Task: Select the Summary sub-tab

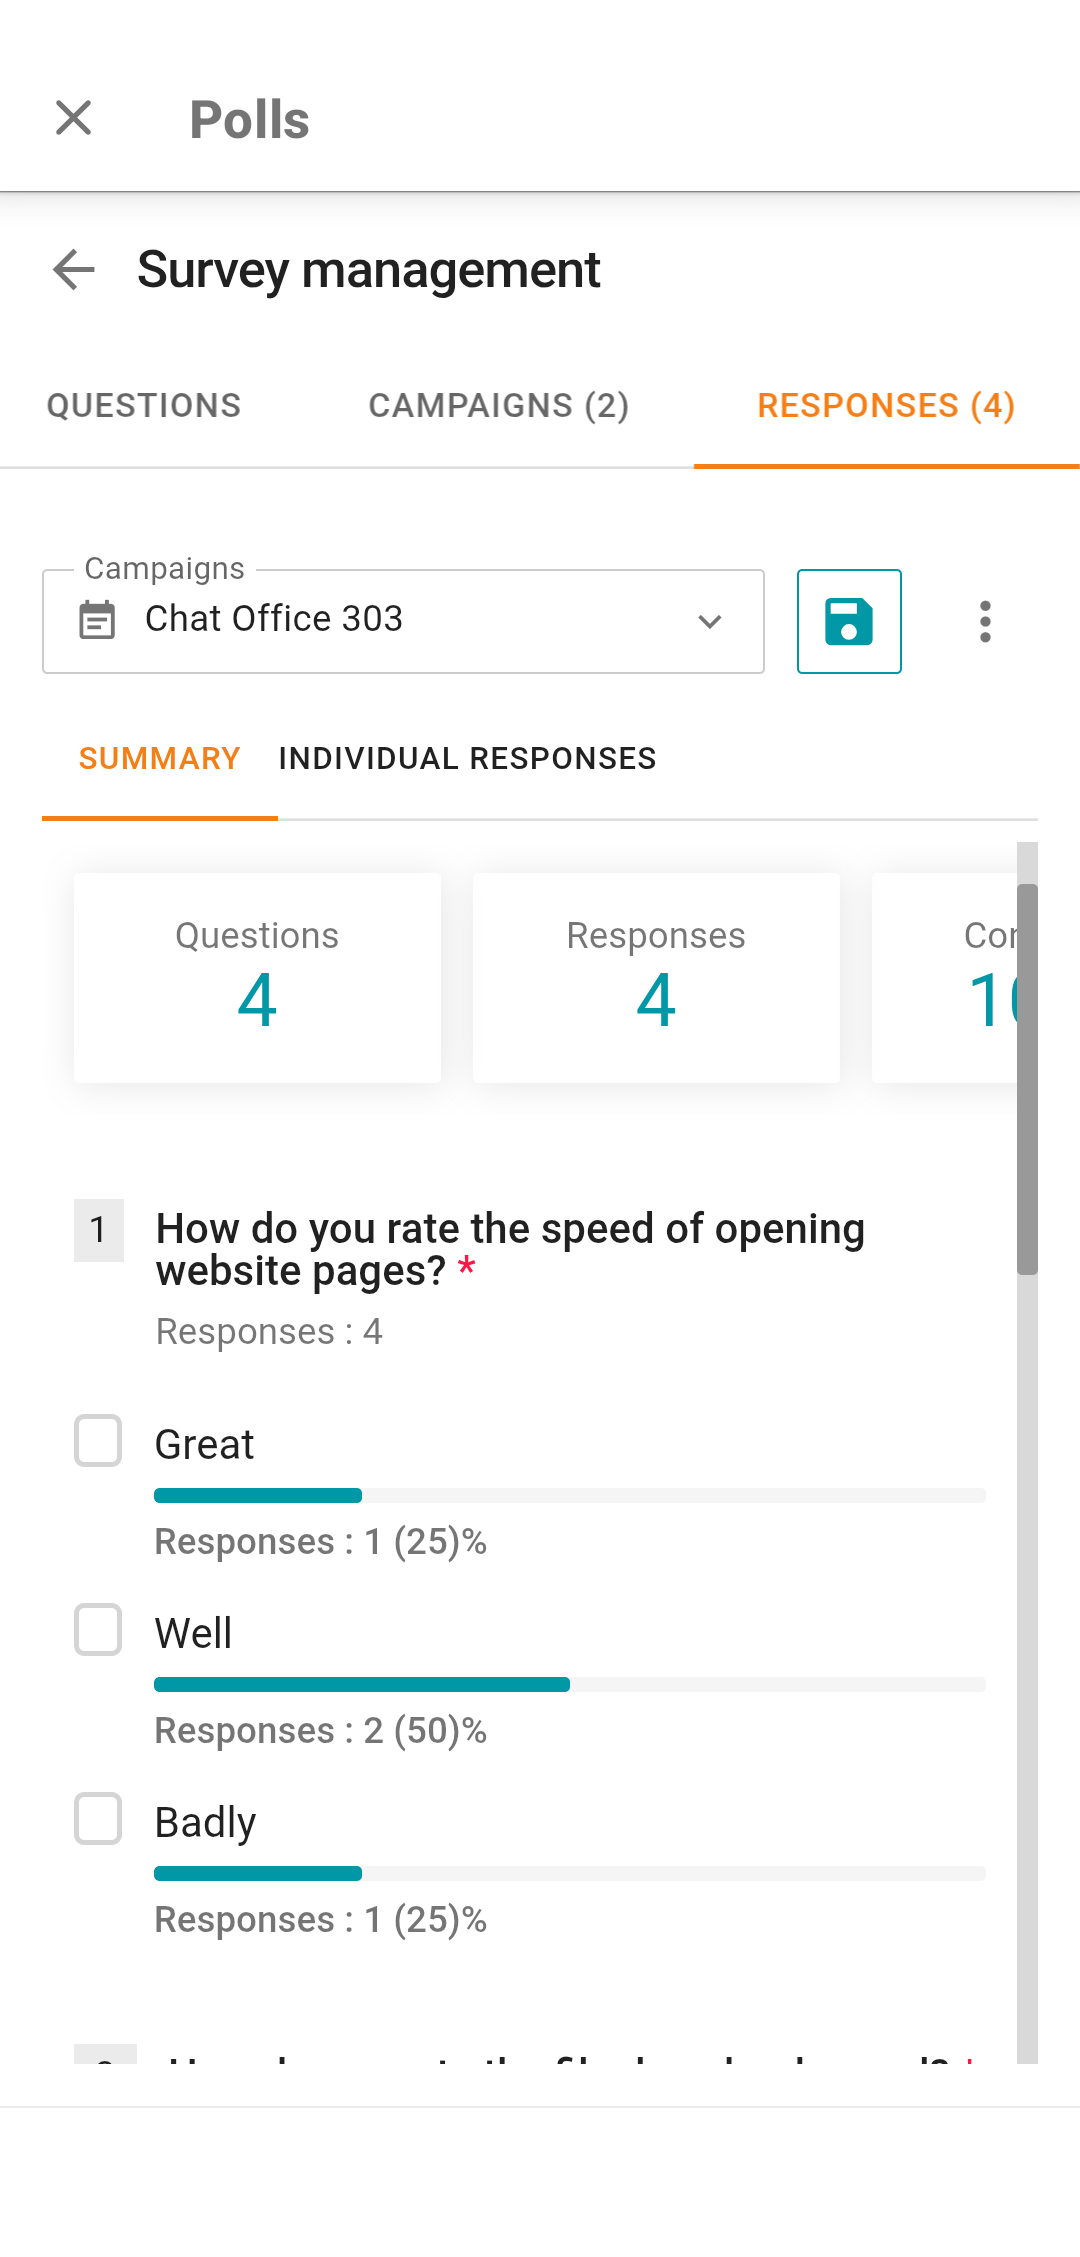Action: pos(160,759)
